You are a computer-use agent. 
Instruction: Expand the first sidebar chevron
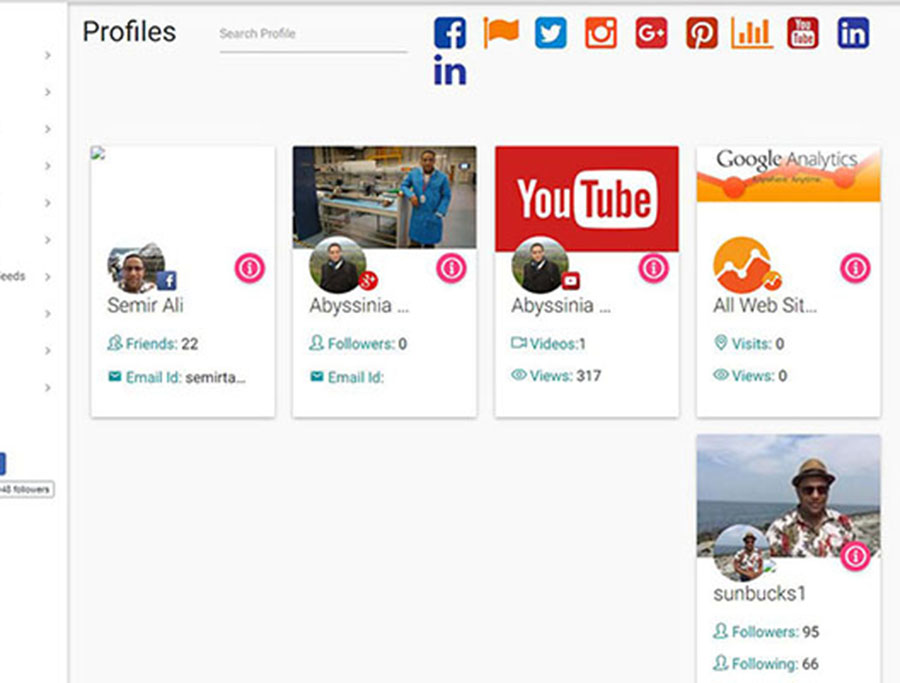click(x=48, y=55)
